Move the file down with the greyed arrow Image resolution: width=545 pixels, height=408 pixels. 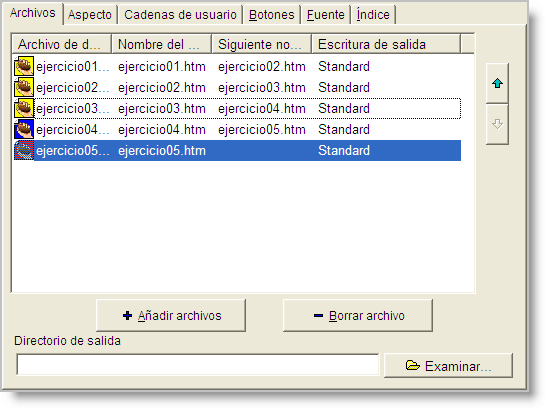[497, 124]
